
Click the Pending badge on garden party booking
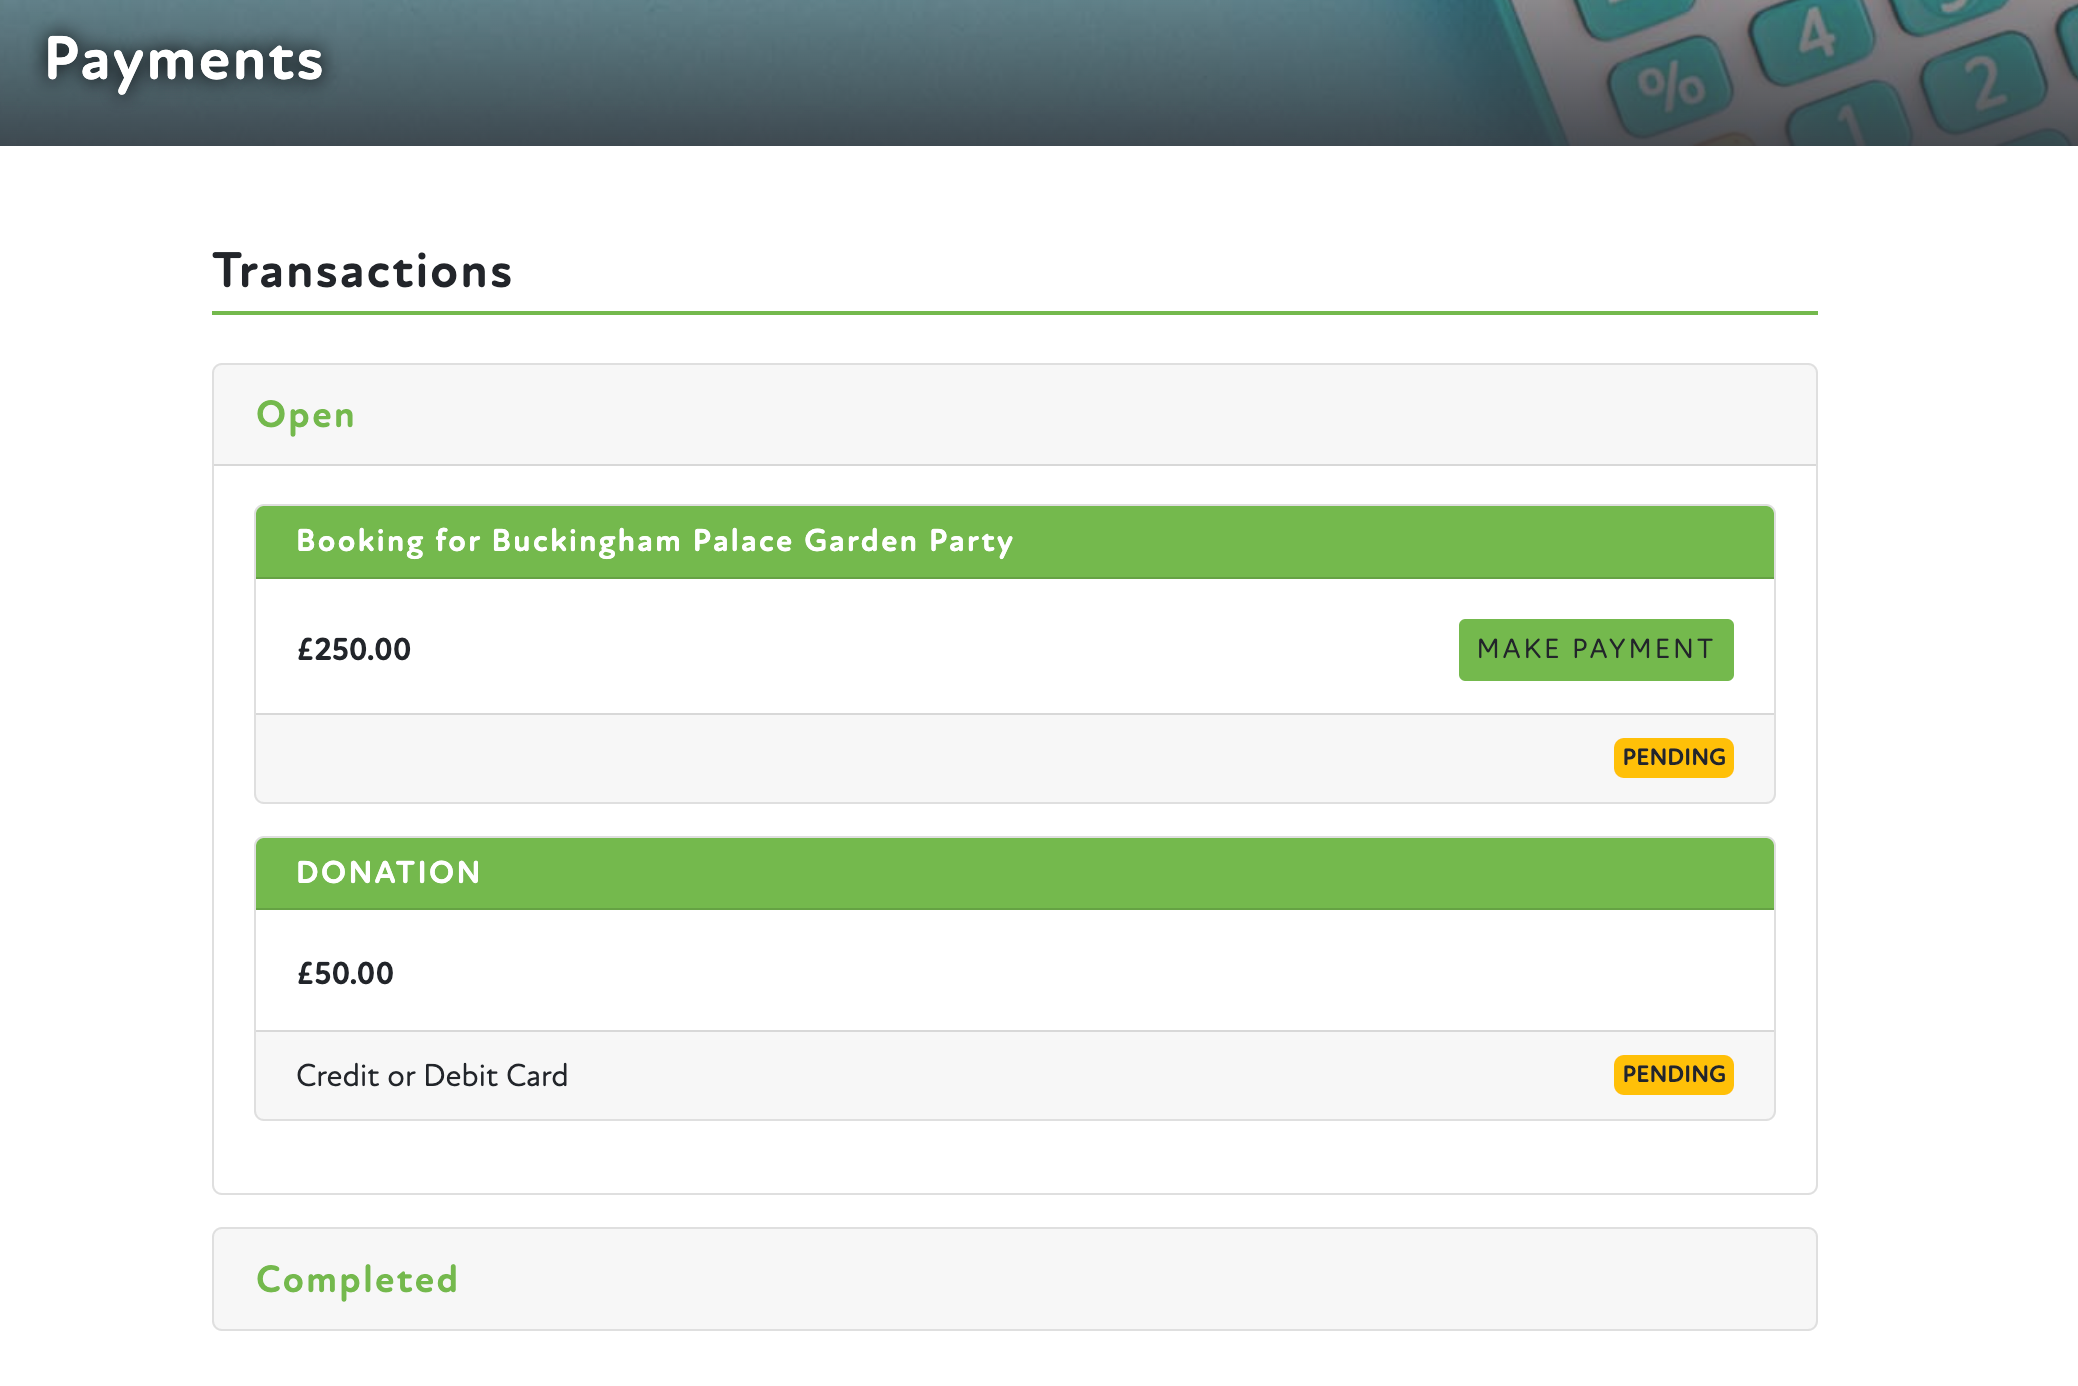tap(1673, 757)
